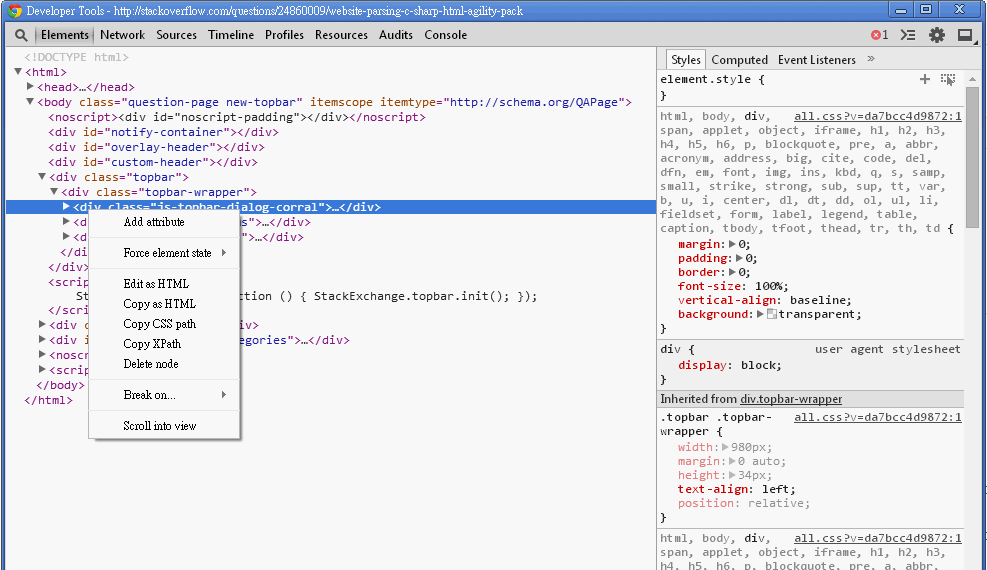Expand the margin property triangle under html, body
This screenshot has height=570, width=987.
[733, 244]
